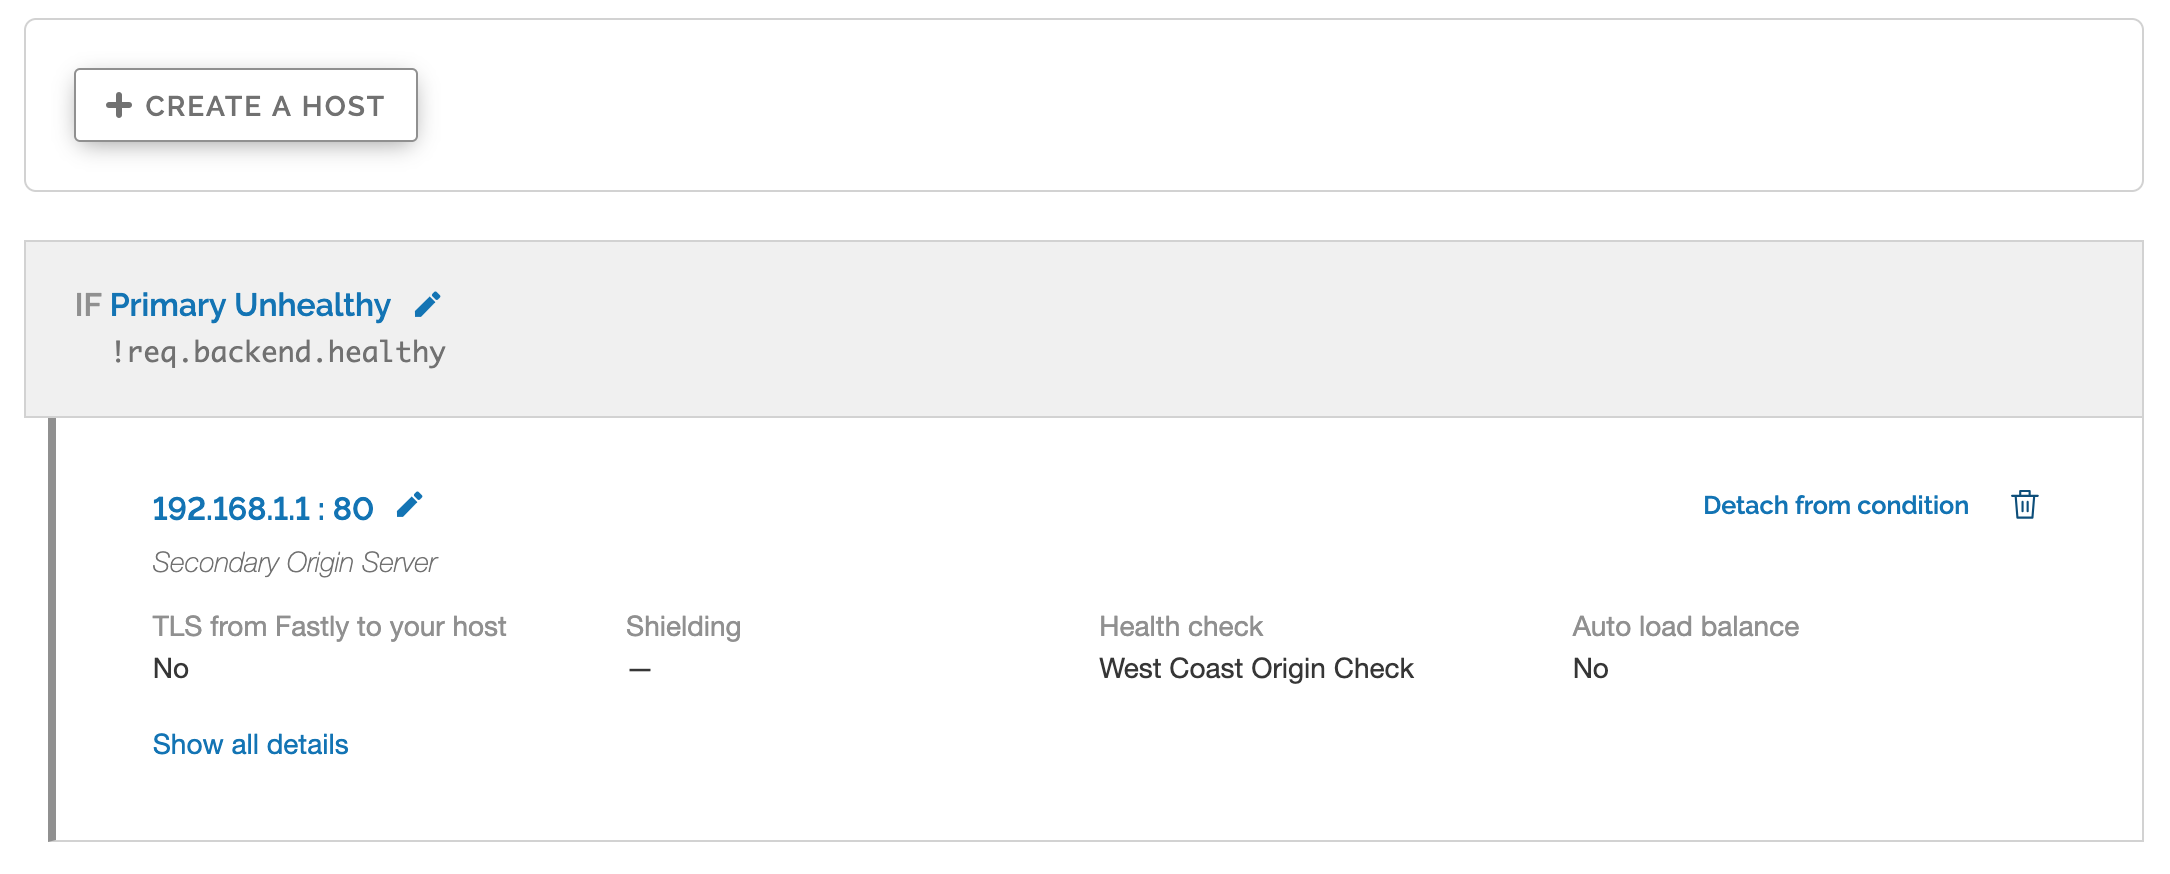Expand Show all details

(x=250, y=744)
